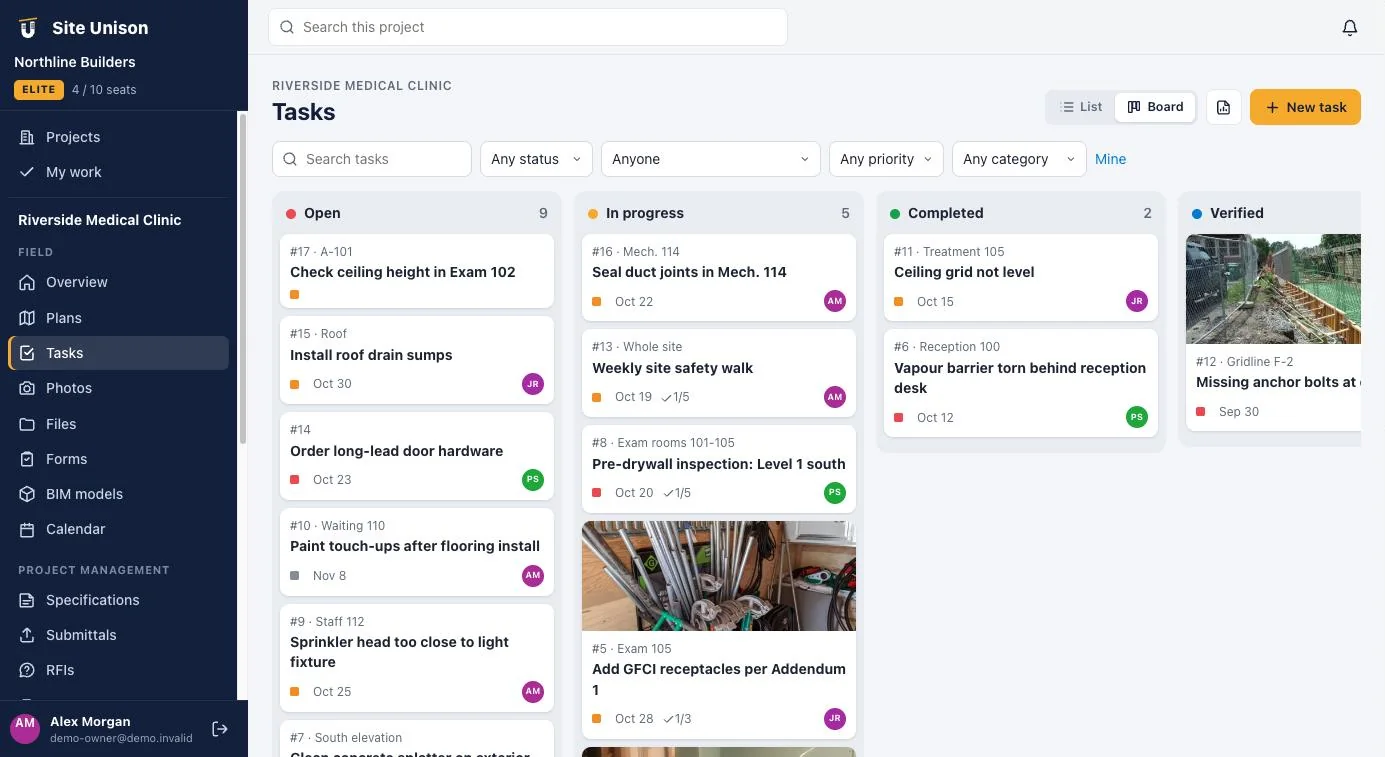Click the orange priority marker on Check ceiling height
The image size is (1385, 757).
click(x=295, y=295)
